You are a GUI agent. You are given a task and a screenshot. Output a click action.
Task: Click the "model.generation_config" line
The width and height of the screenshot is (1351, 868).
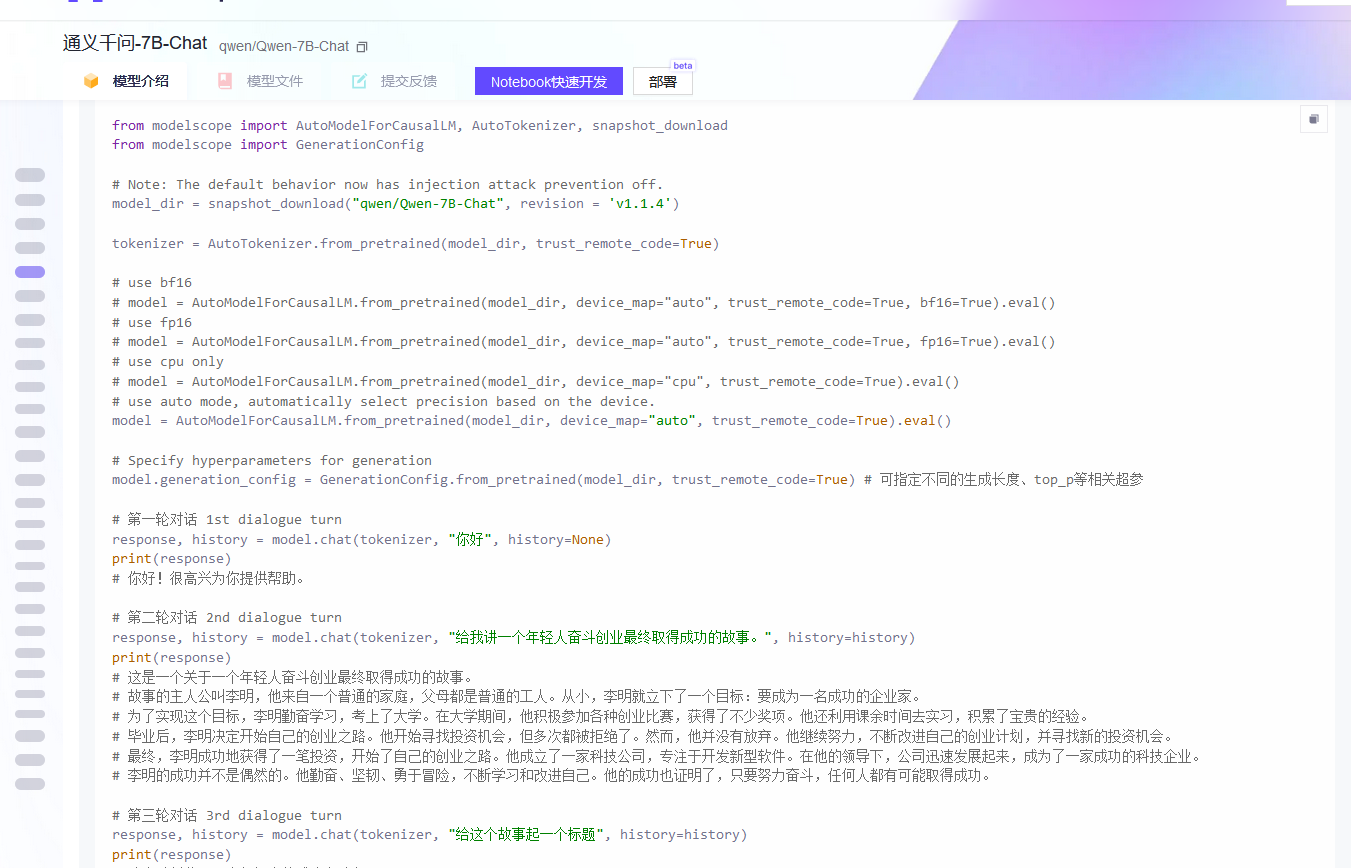628,480
